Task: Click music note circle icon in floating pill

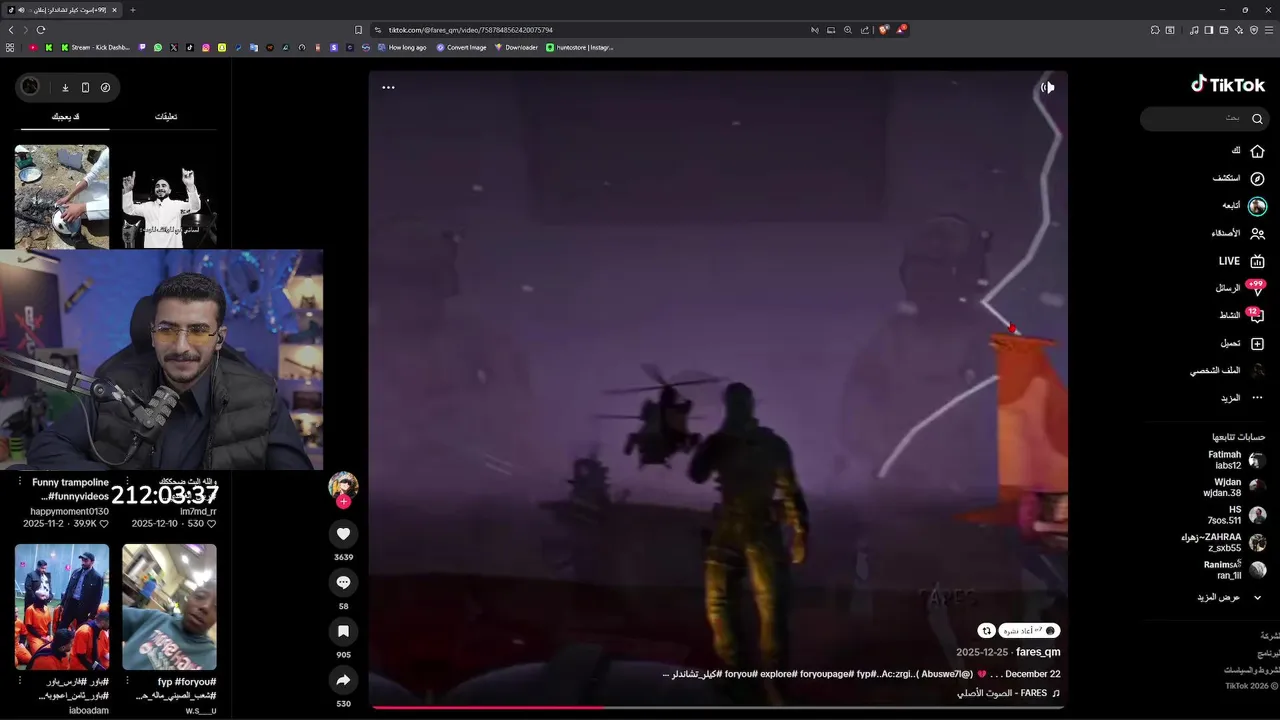Action: (x=105, y=88)
